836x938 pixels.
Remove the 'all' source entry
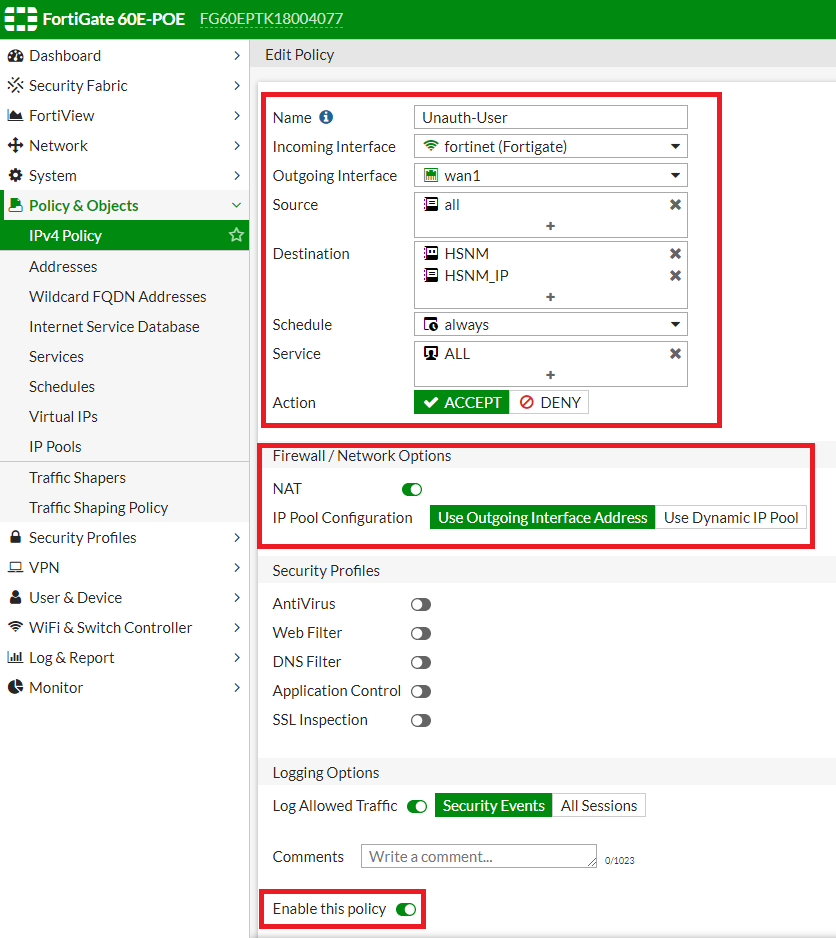pos(675,205)
